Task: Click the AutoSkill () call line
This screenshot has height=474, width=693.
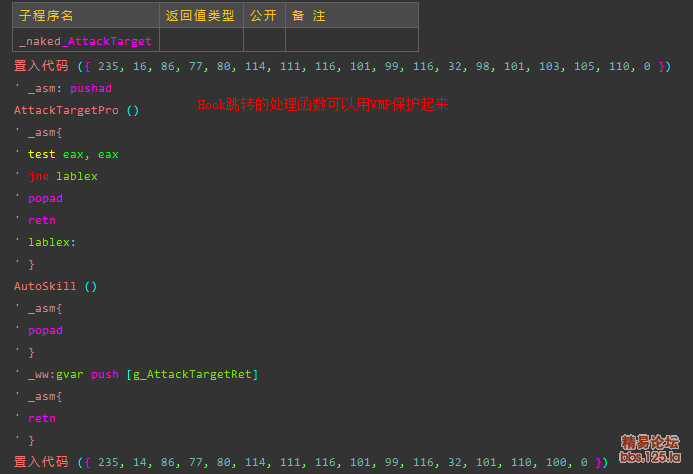Action: coord(55,286)
